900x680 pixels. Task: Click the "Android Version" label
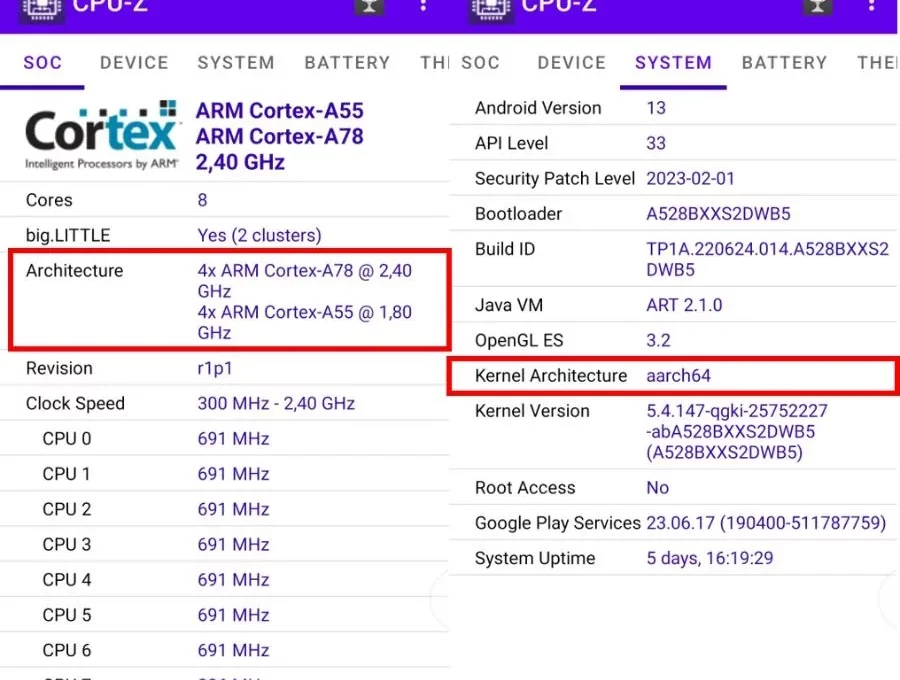point(538,108)
